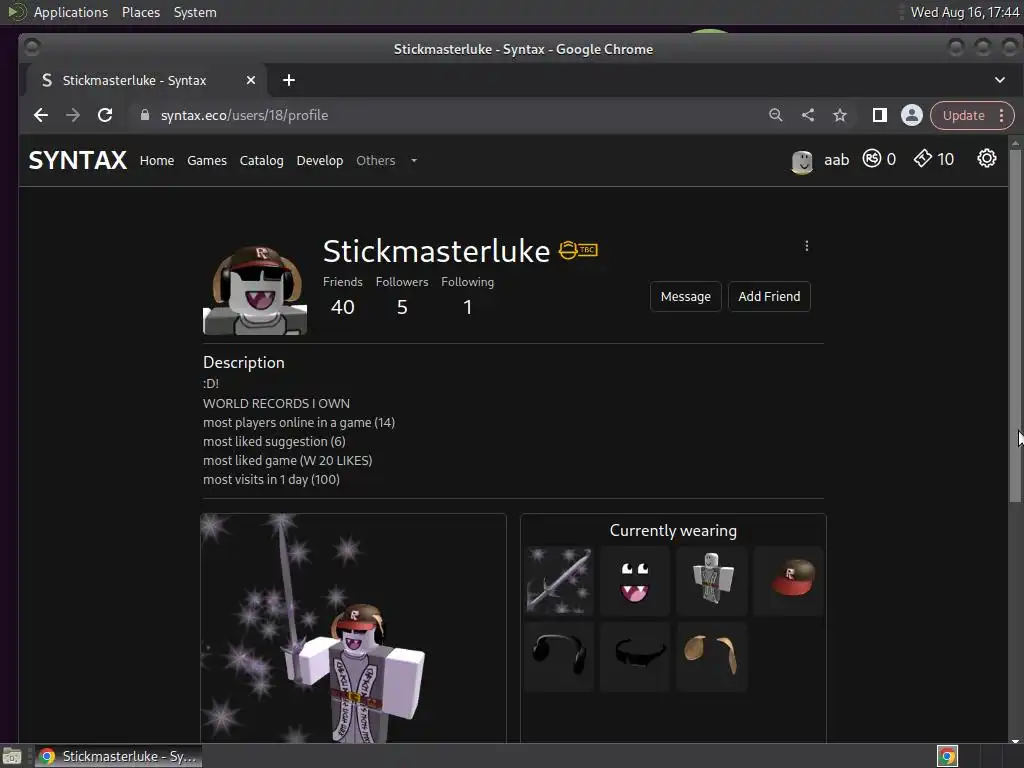
Task: Expand the Others dropdown menu
Action: tap(387, 161)
